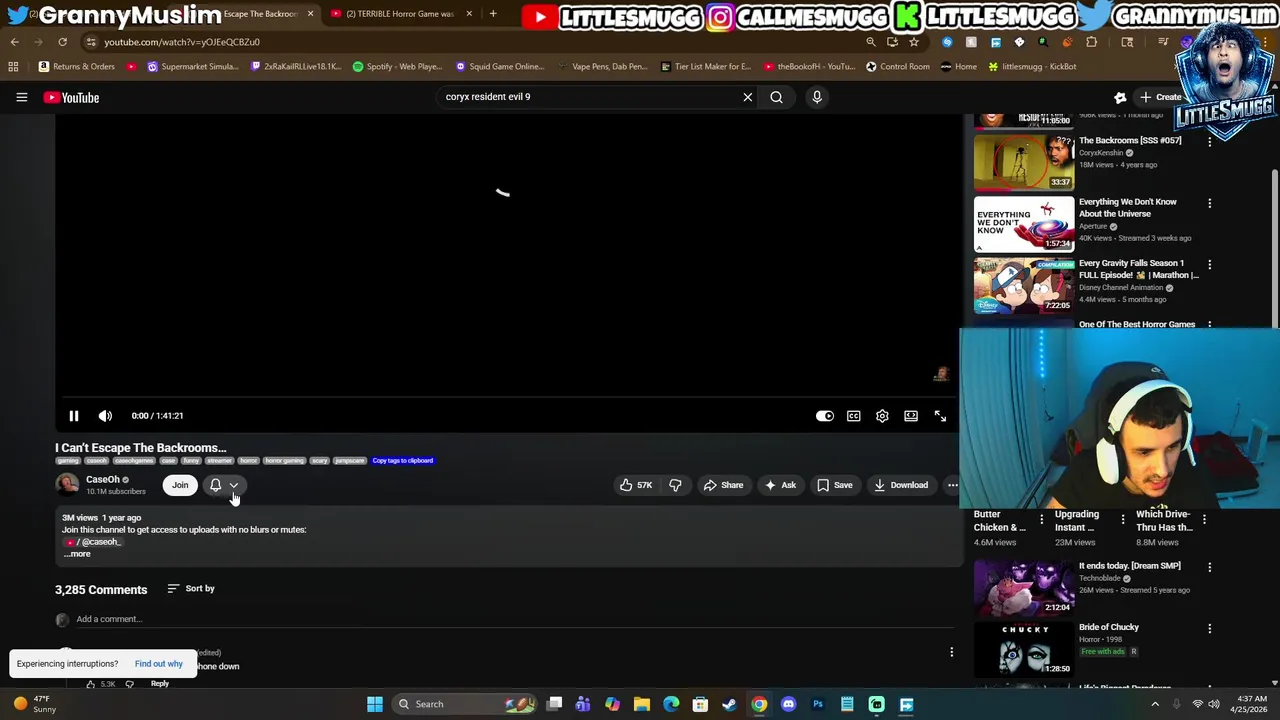Open the 'Tier List Maker for E...' bookmark
Screen dimensions: 1280x720
pos(705,67)
